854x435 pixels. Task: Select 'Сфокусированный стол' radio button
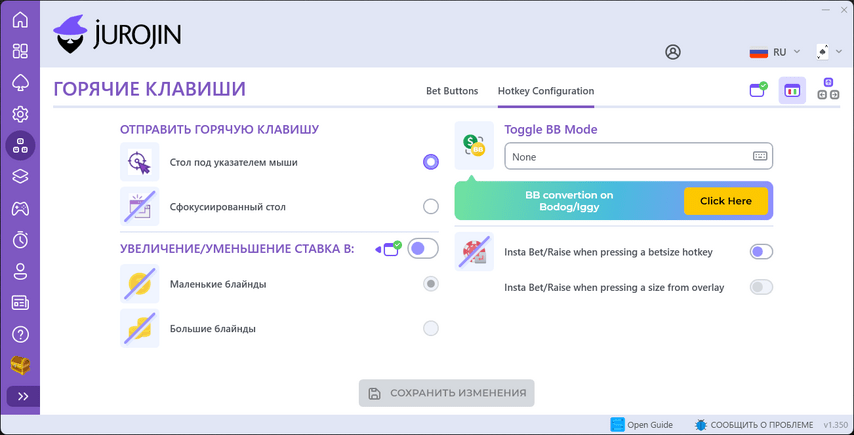tap(431, 207)
